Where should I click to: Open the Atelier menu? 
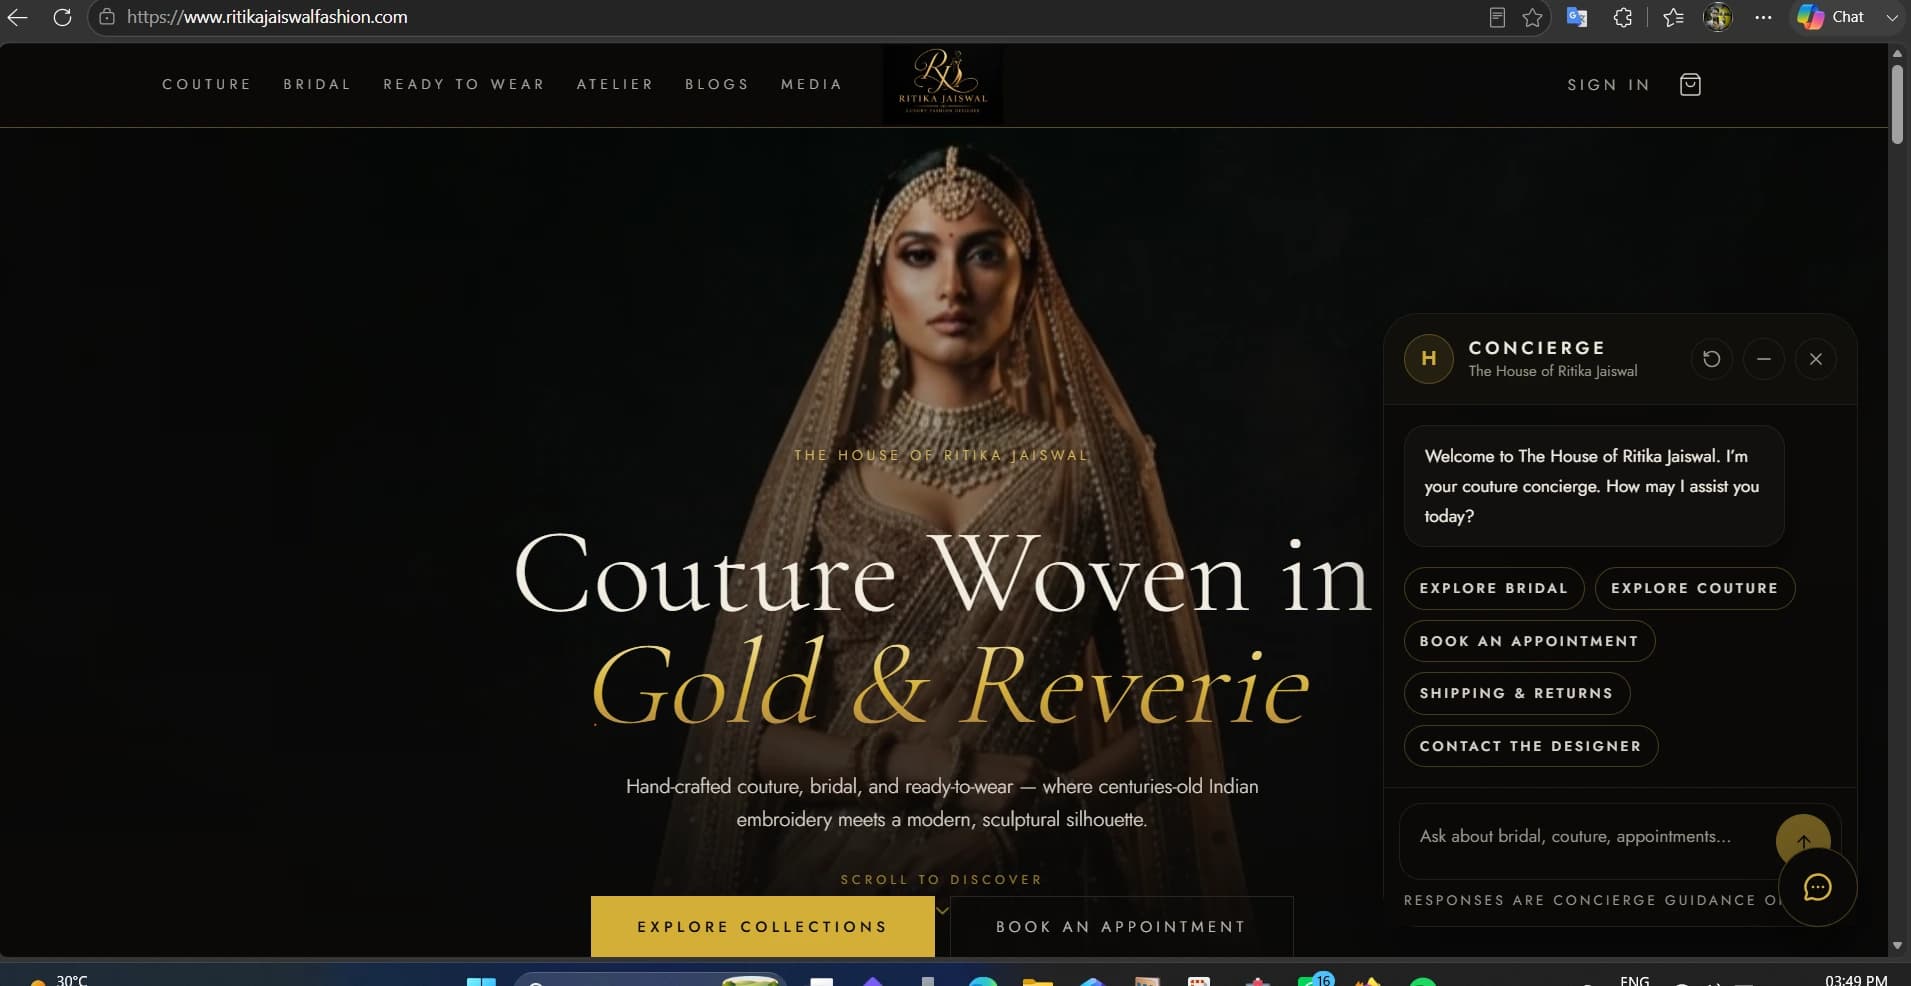(615, 84)
